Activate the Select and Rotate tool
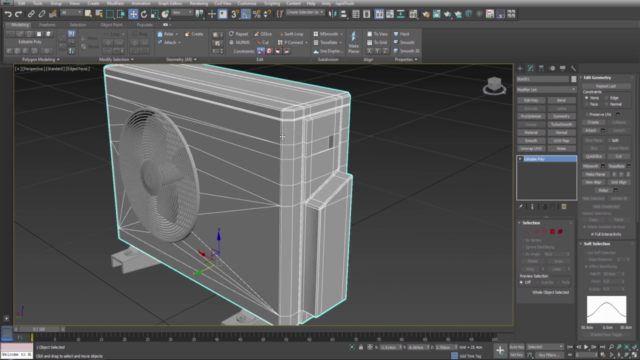The width and height of the screenshot is (640, 360). 144,14
